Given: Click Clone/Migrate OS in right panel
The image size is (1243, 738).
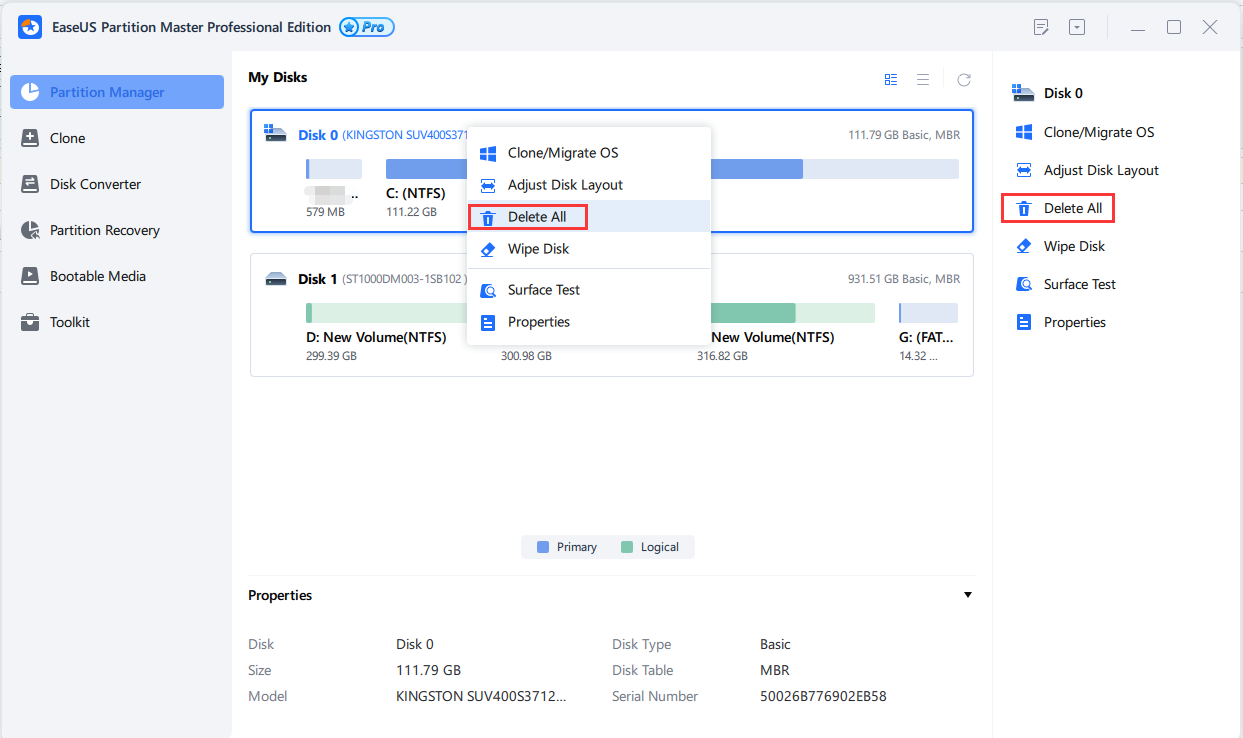Looking at the screenshot, I should (1098, 132).
